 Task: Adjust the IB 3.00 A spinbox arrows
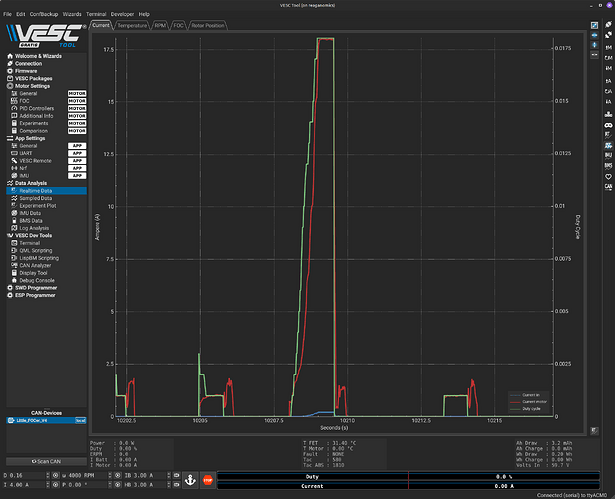pyautogui.click(x=169, y=475)
